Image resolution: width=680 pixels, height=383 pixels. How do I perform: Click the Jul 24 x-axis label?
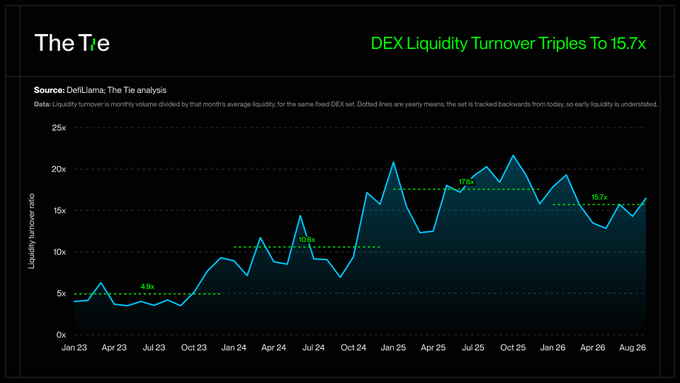[314, 348]
